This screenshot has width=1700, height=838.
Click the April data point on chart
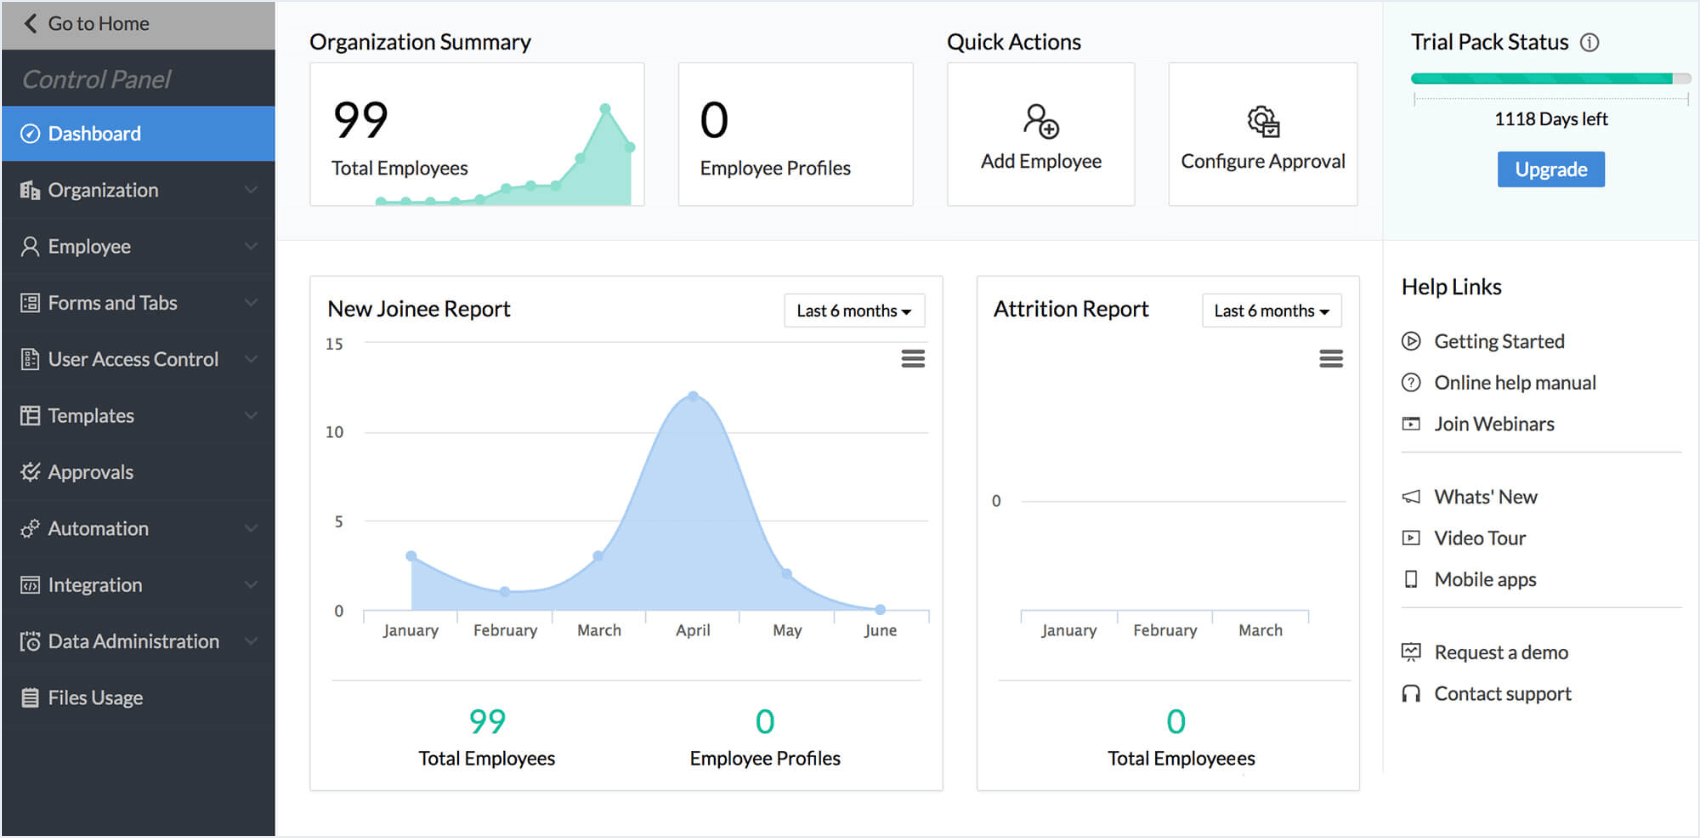pos(693,397)
